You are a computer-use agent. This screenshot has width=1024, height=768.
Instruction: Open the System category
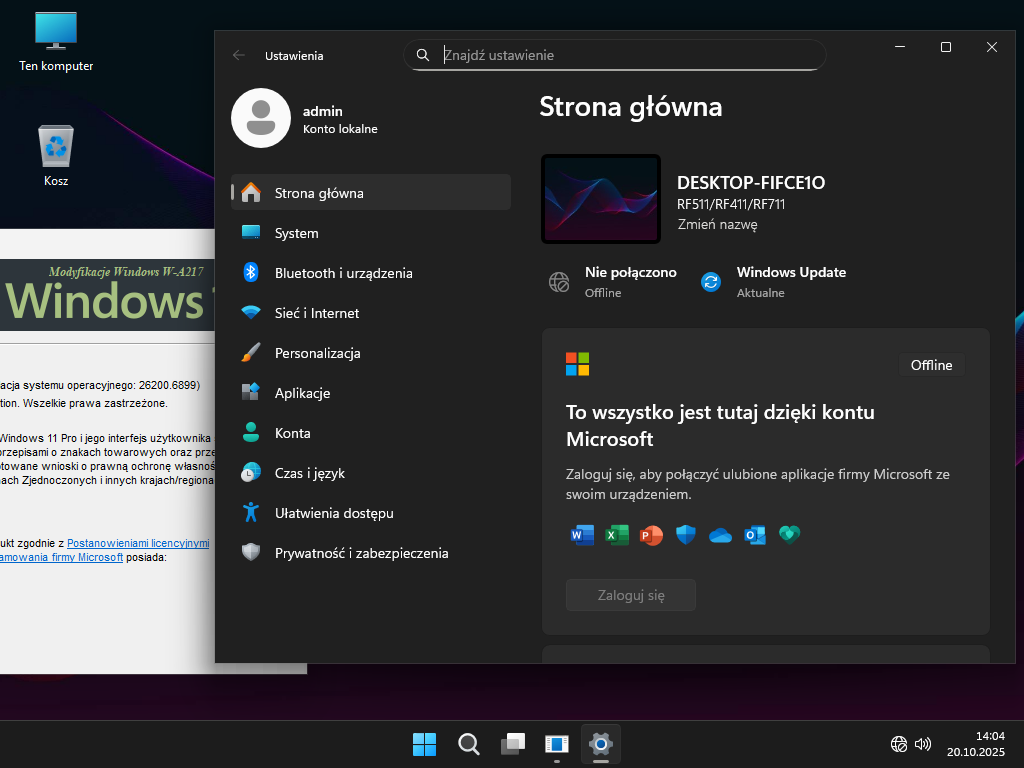pos(296,233)
